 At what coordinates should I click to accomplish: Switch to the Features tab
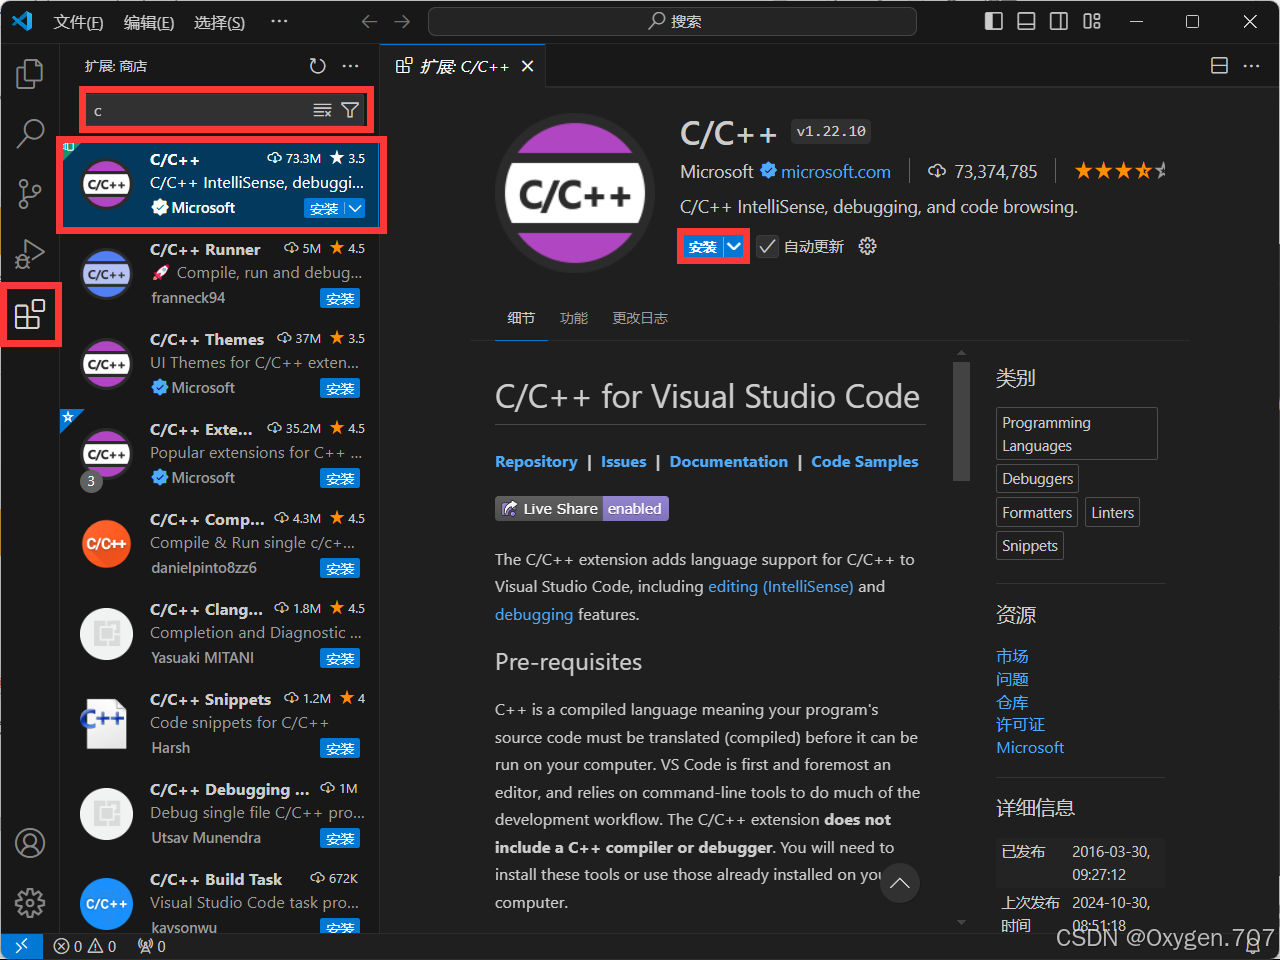(x=574, y=318)
